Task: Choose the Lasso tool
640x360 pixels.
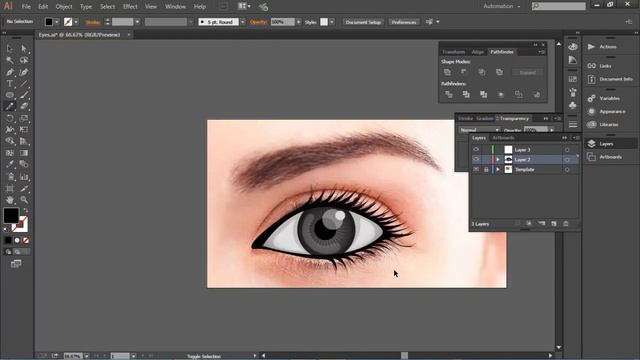Action: click(24, 60)
